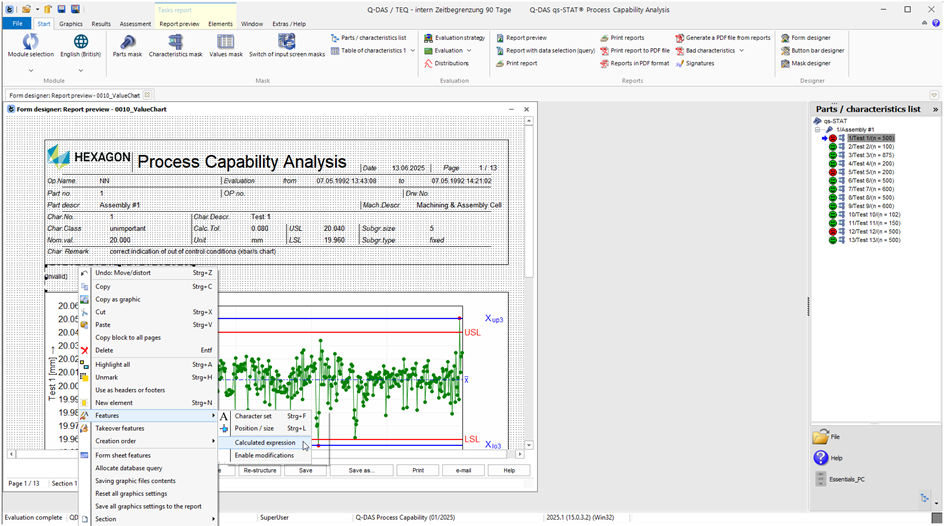Image resolution: width=945 pixels, height=526 pixels.
Task: Open Distributions in Evaluation group
Action: [x=447, y=63]
